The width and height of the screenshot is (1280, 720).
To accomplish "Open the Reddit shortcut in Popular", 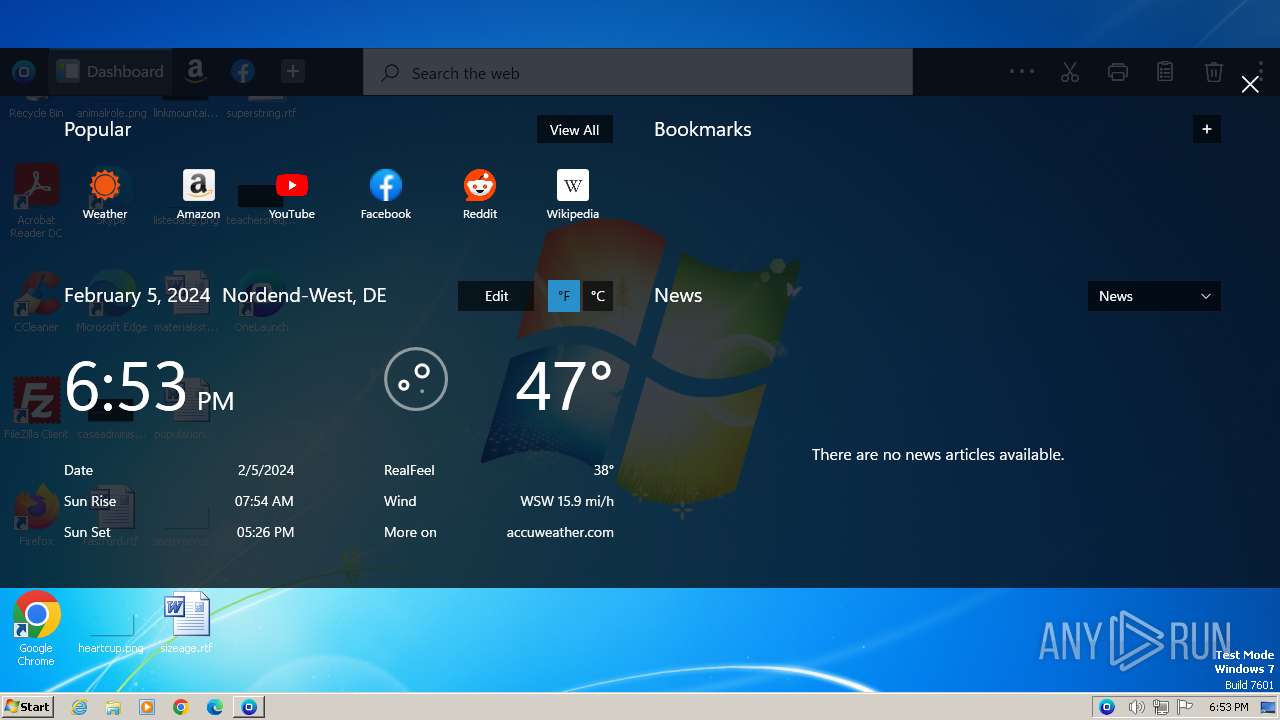I will click(x=480, y=195).
